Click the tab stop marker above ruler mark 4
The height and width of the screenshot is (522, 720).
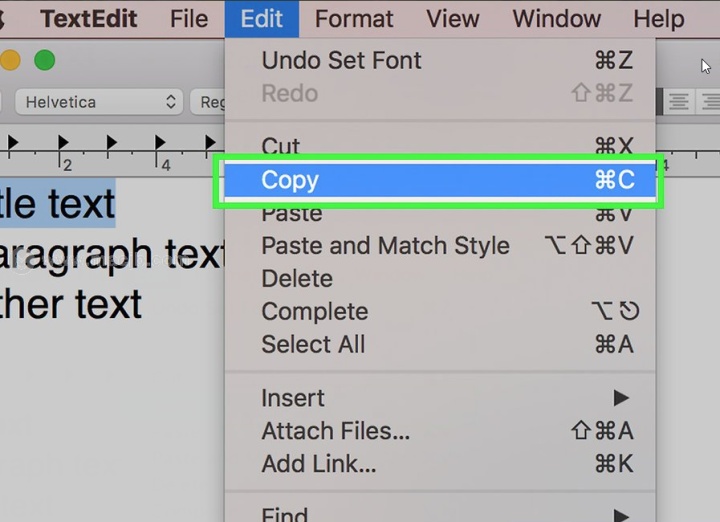(x=160, y=142)
